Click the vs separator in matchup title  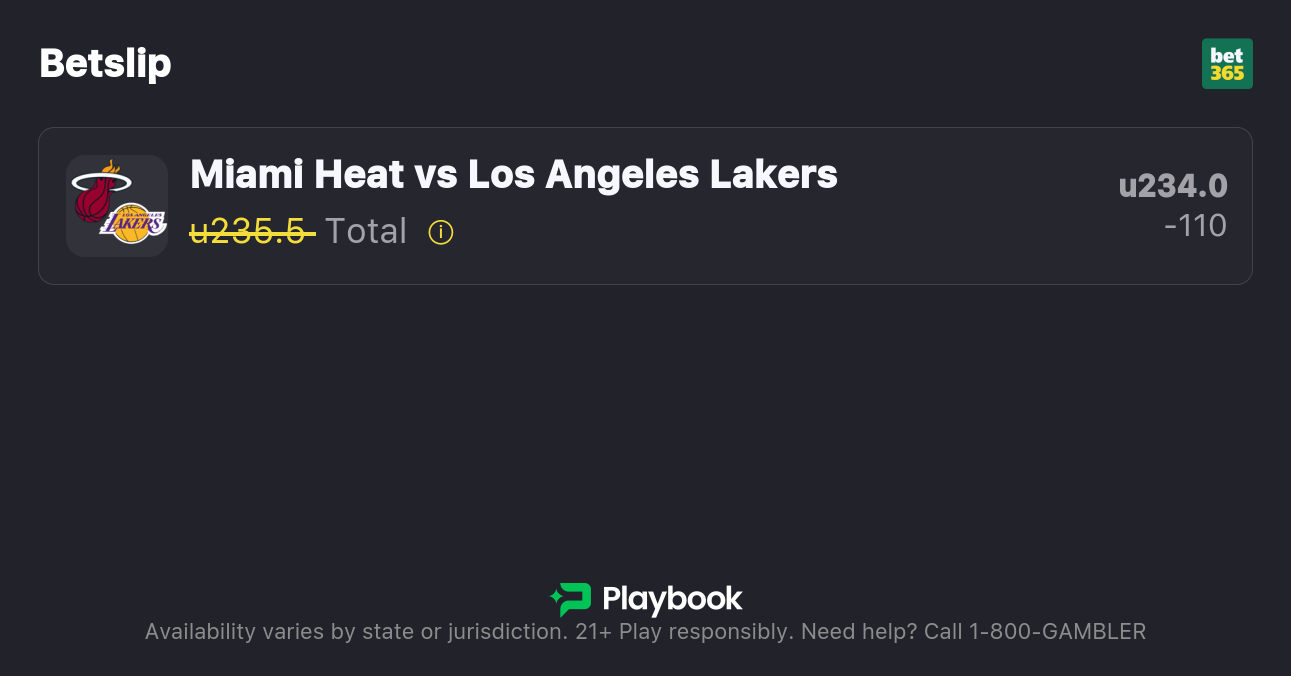coord(435,175)
